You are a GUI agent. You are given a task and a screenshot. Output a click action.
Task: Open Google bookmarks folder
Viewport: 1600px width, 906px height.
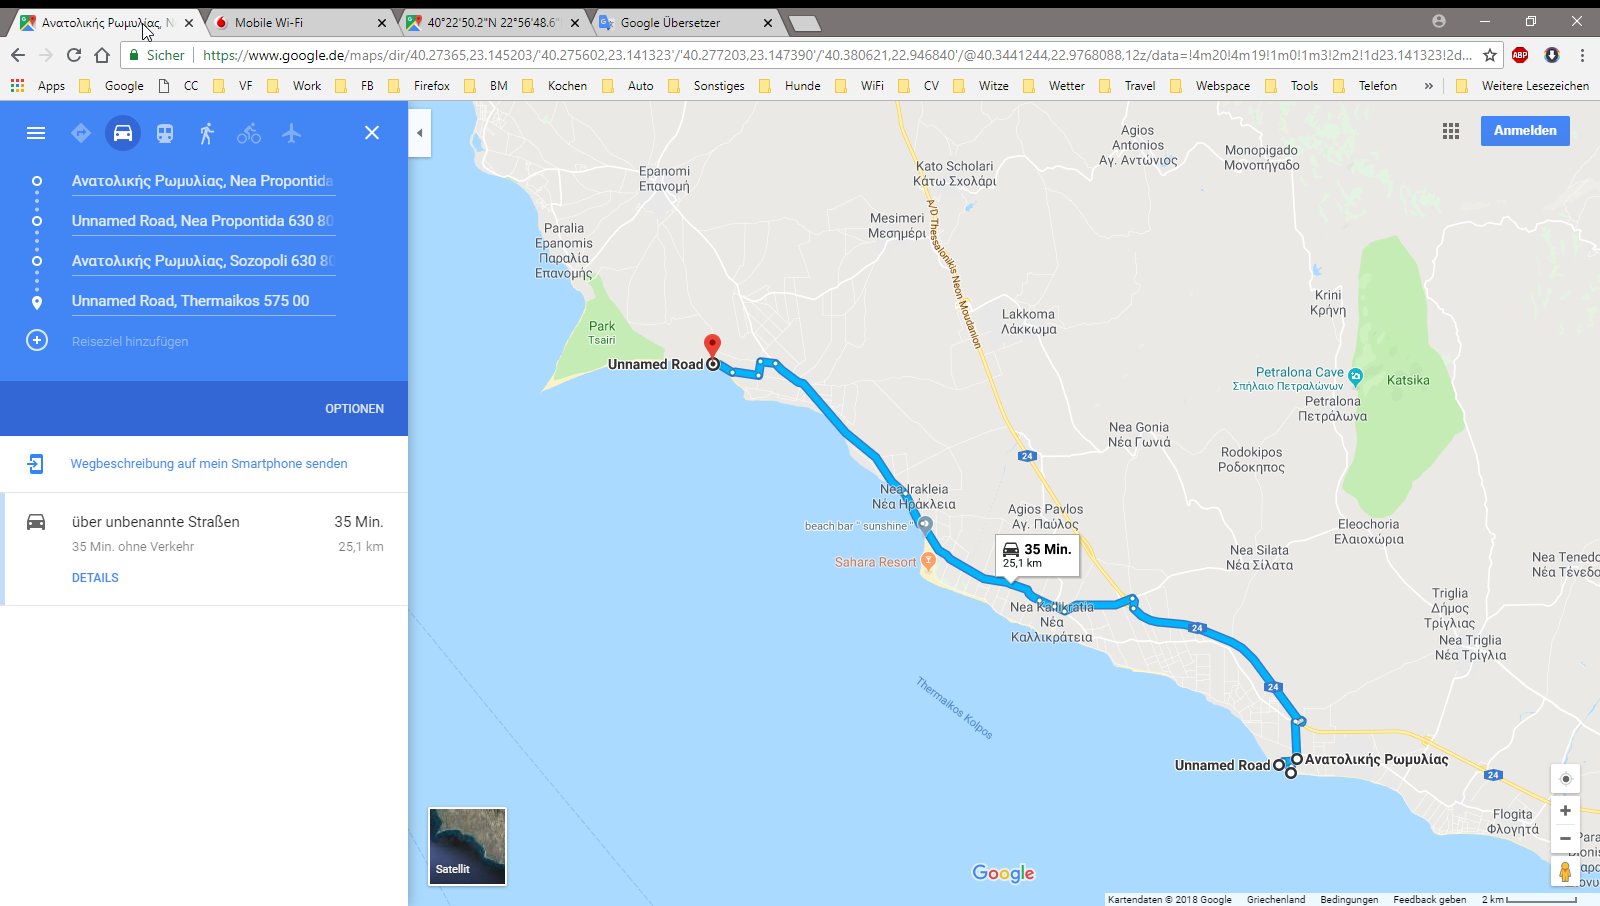coord(111,86)
